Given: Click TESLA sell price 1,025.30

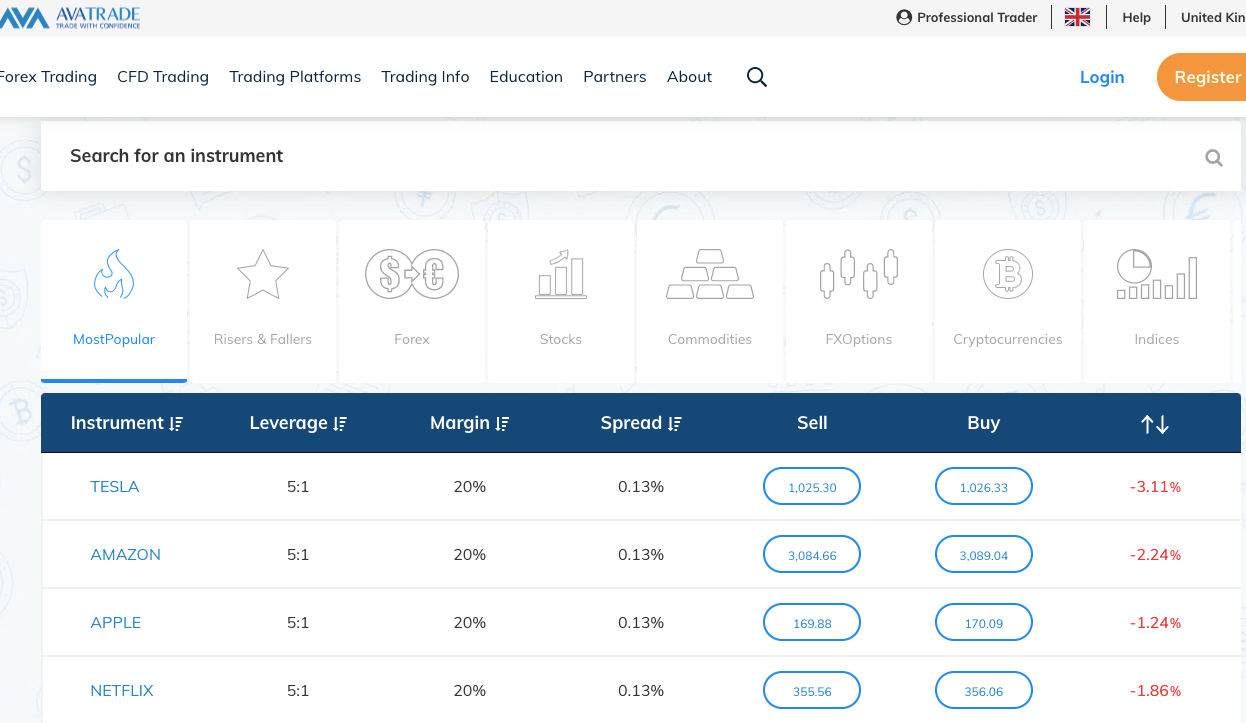Looking at the screenshot, I should point(812,487).
